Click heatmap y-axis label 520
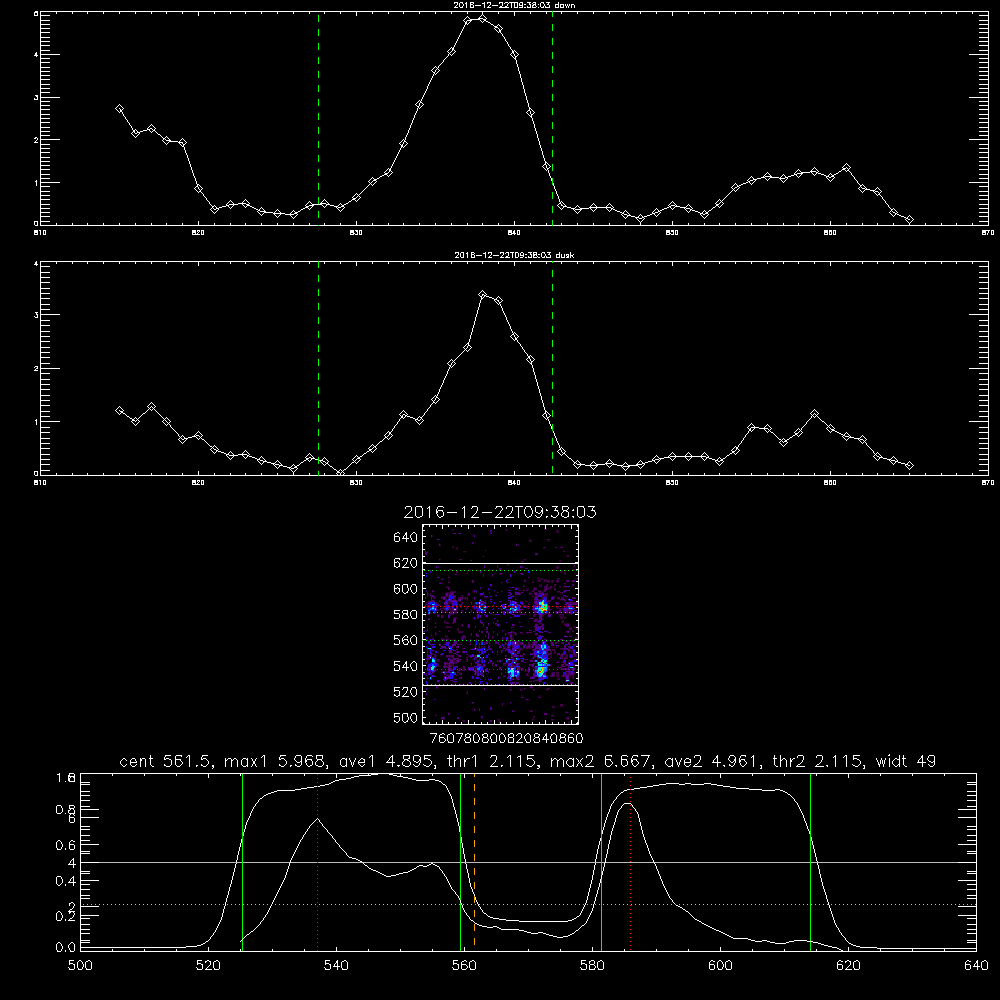1000x1000 pixels. (x=405, y=692)
